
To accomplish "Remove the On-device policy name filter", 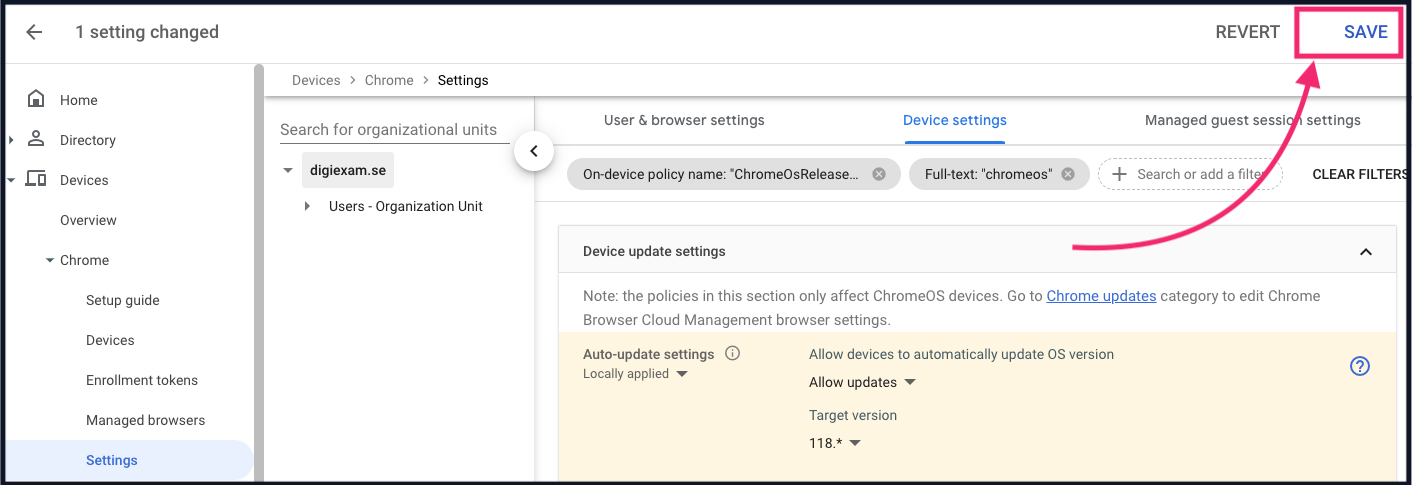I will 879,174.
